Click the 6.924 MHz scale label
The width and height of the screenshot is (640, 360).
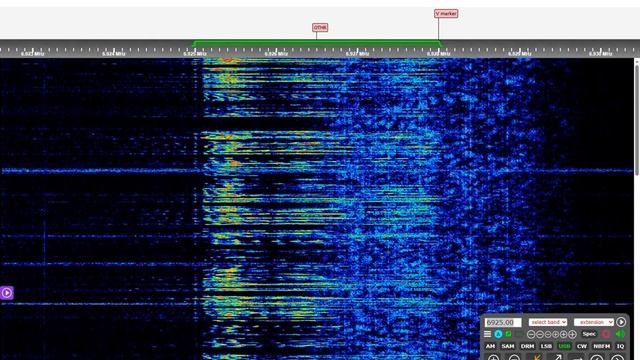click(114, 53)
